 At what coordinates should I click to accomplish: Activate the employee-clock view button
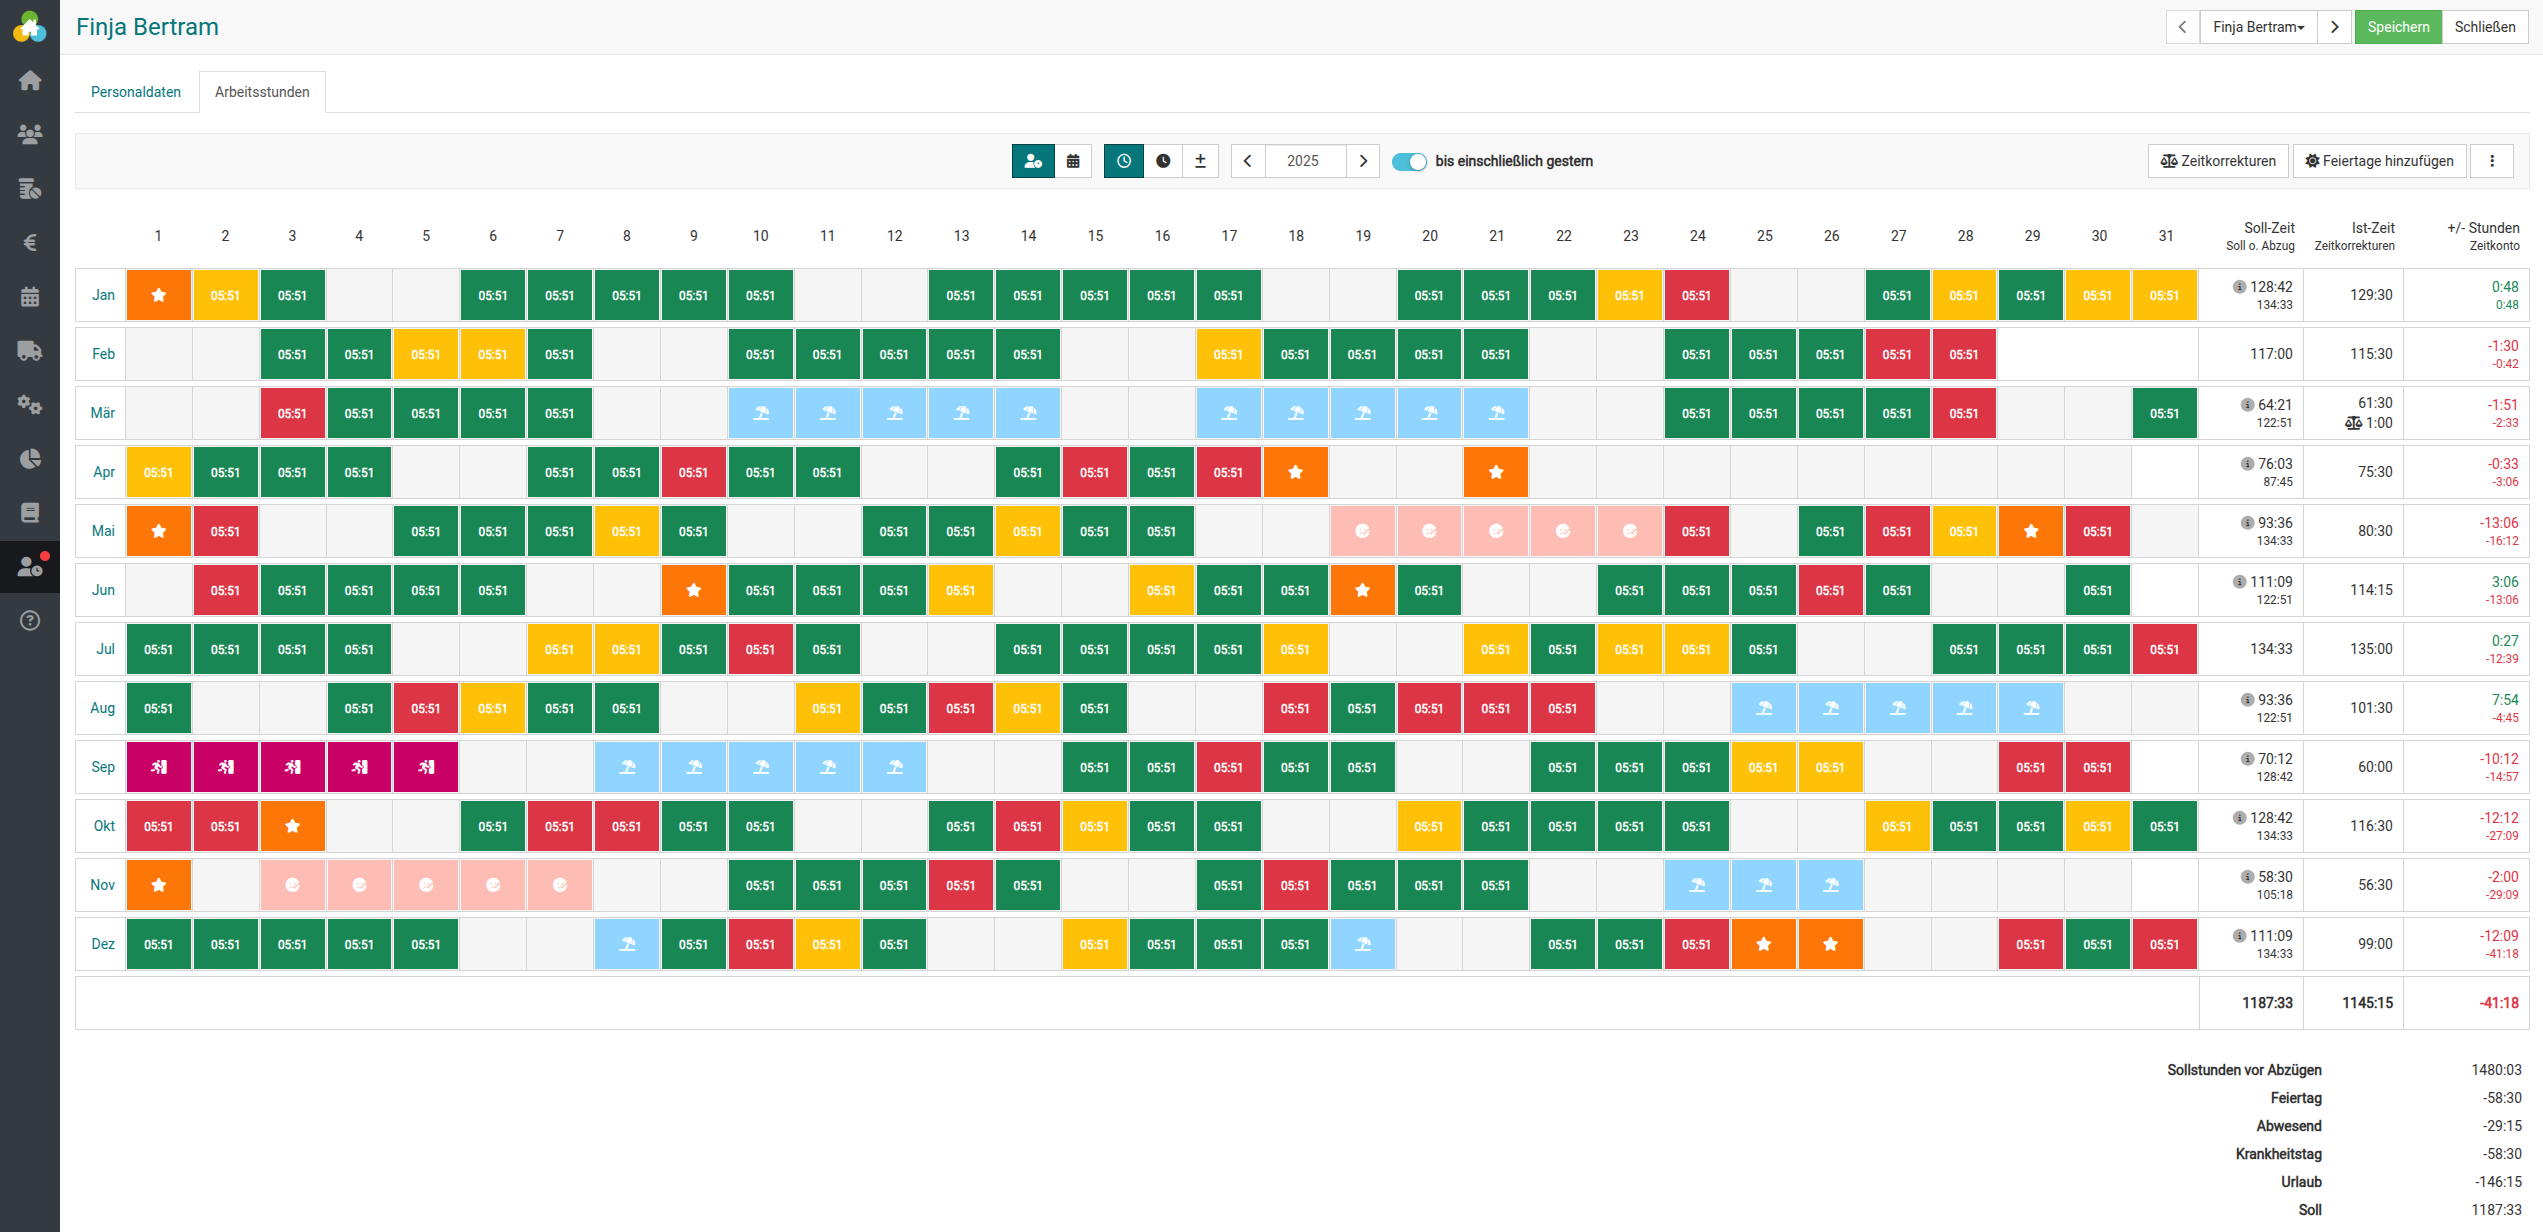1033,161
